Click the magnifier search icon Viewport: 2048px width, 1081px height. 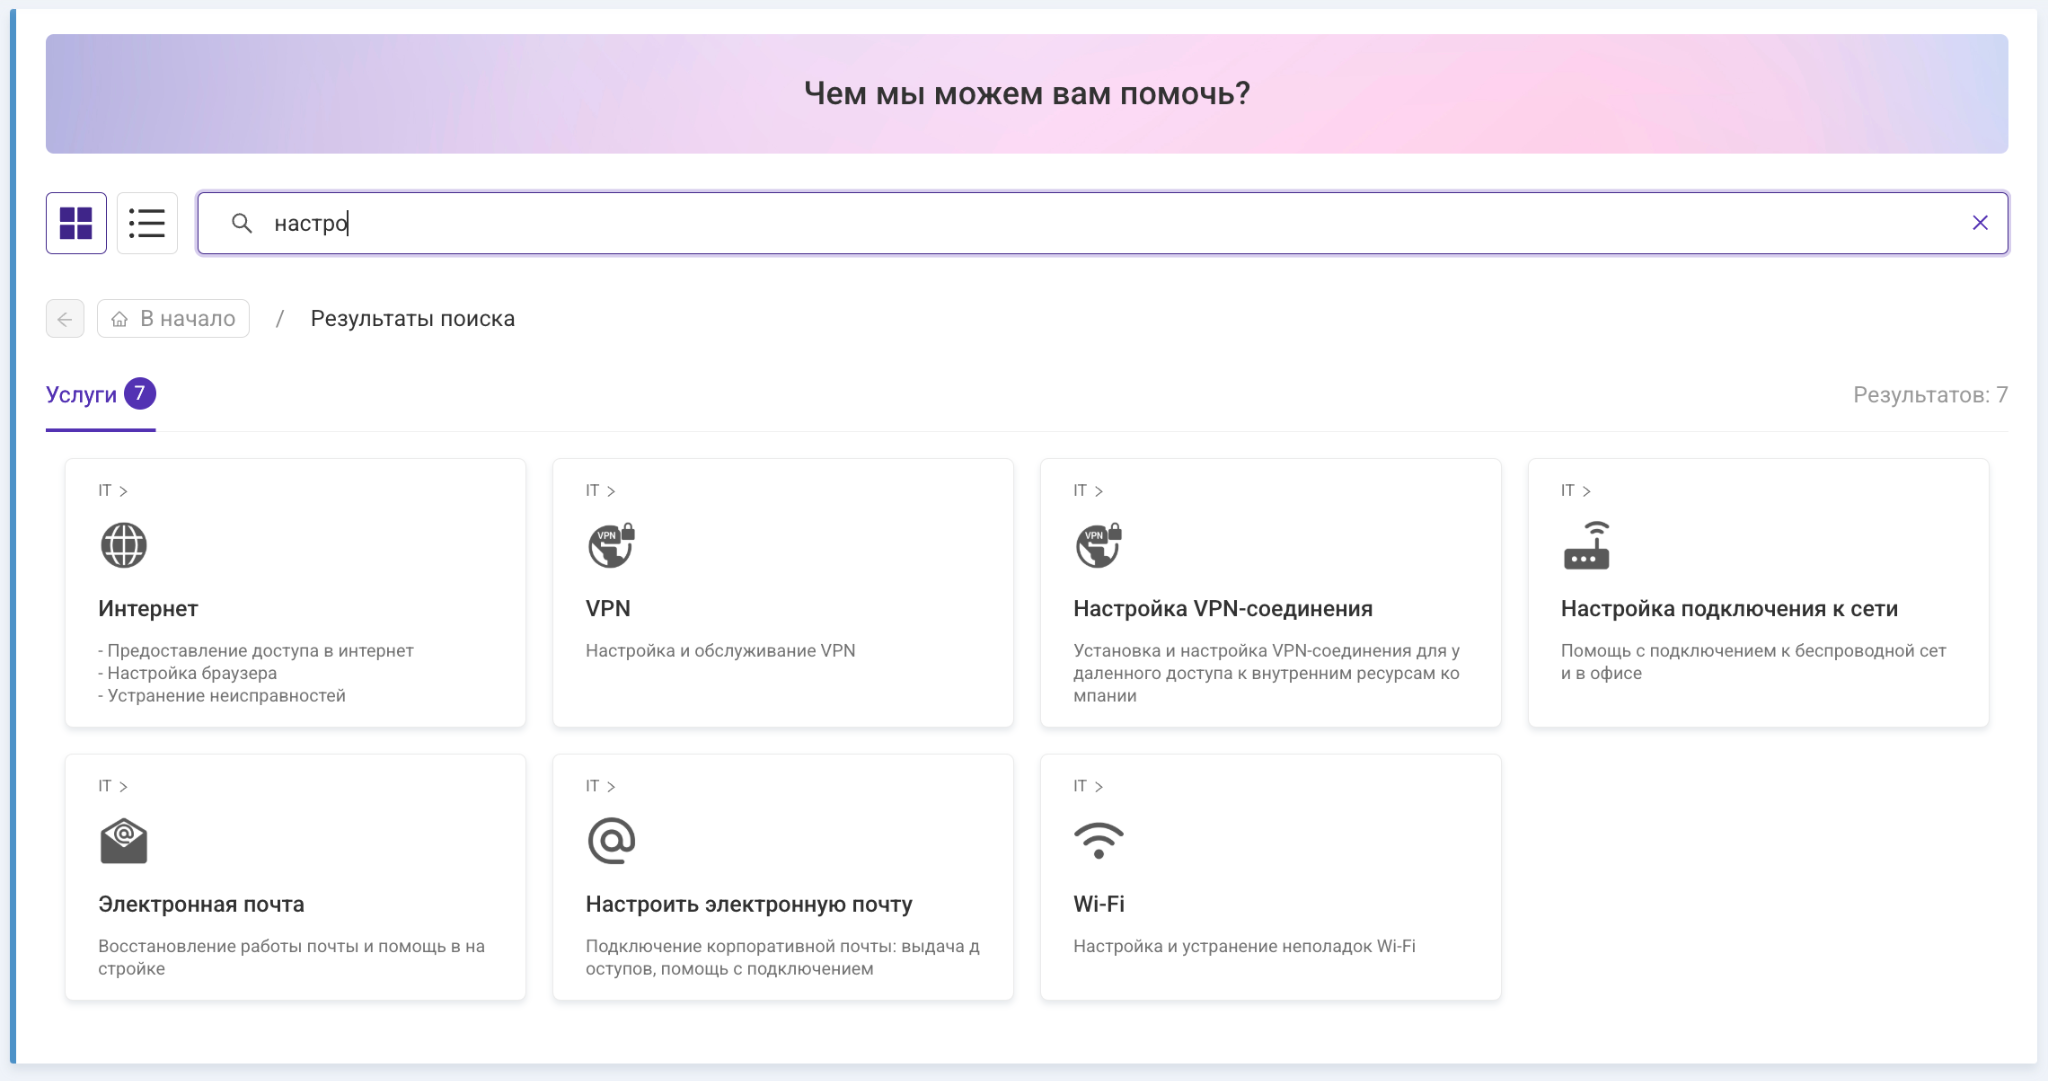coord(241,223)
